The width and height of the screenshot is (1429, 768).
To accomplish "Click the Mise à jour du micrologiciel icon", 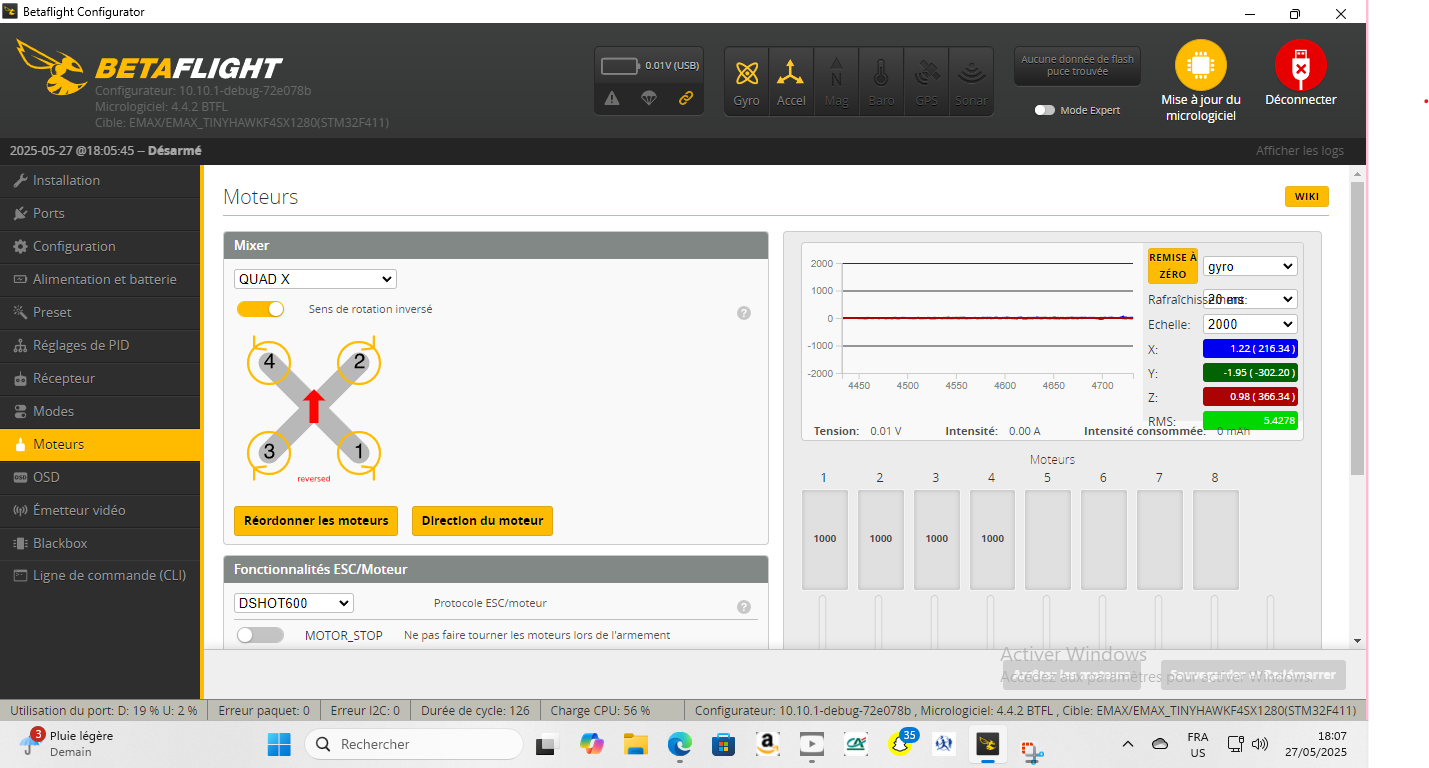I will tap(1200, 67).
